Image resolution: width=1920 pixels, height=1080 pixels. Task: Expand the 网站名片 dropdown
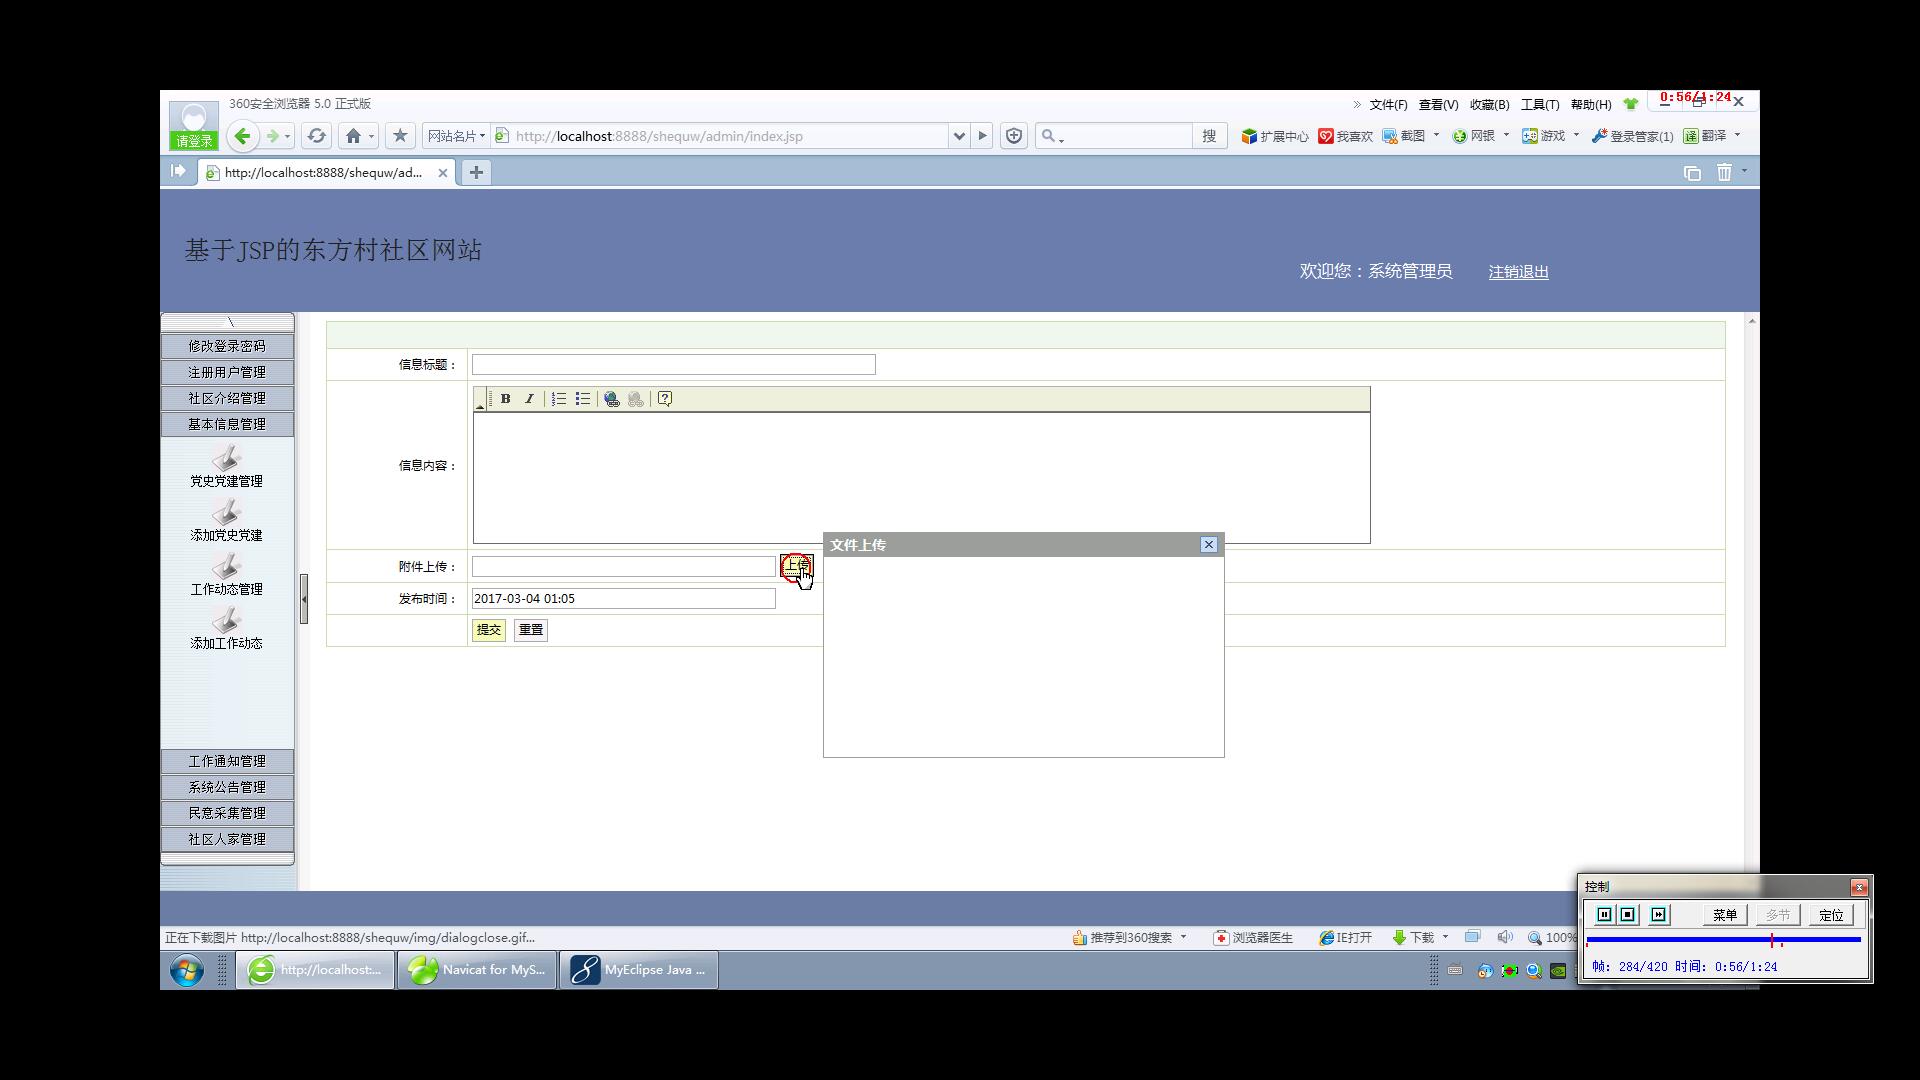point(456,136)
